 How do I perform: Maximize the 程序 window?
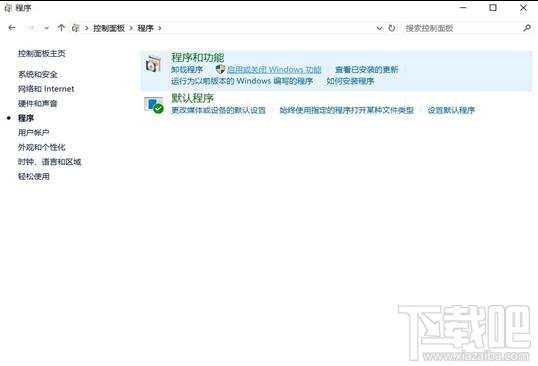(x=493, y=8)
